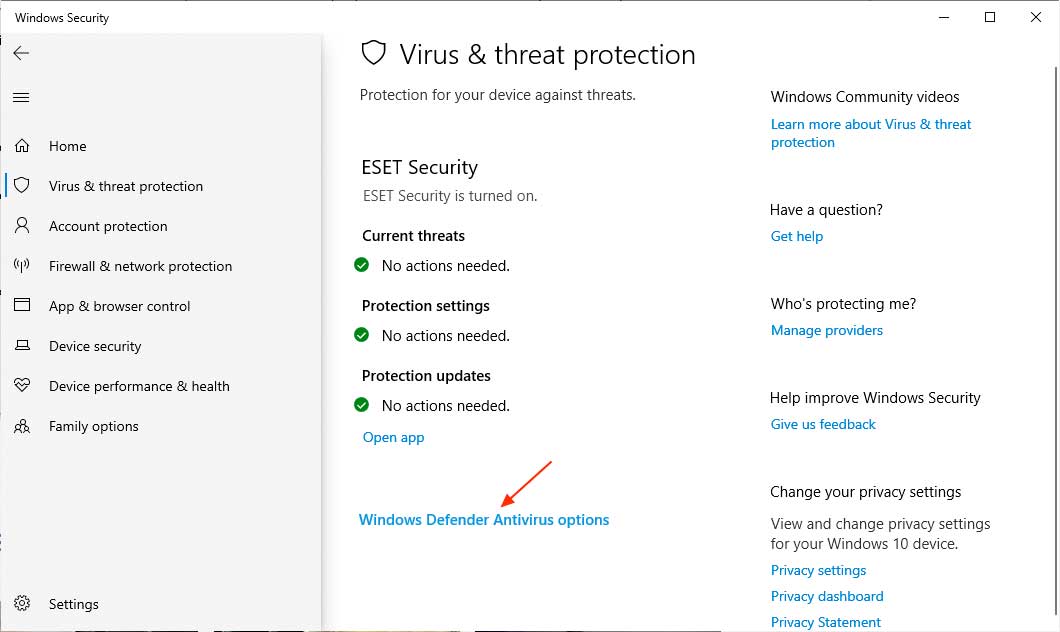Maximize the Windows Security window

[990, 17]
